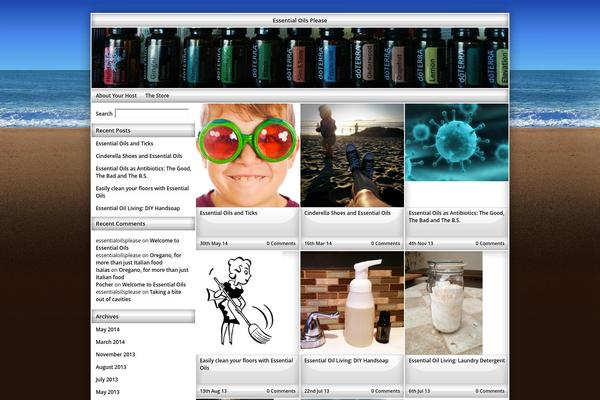
Task: Open the About Your Host menu item
Action: 116,96
